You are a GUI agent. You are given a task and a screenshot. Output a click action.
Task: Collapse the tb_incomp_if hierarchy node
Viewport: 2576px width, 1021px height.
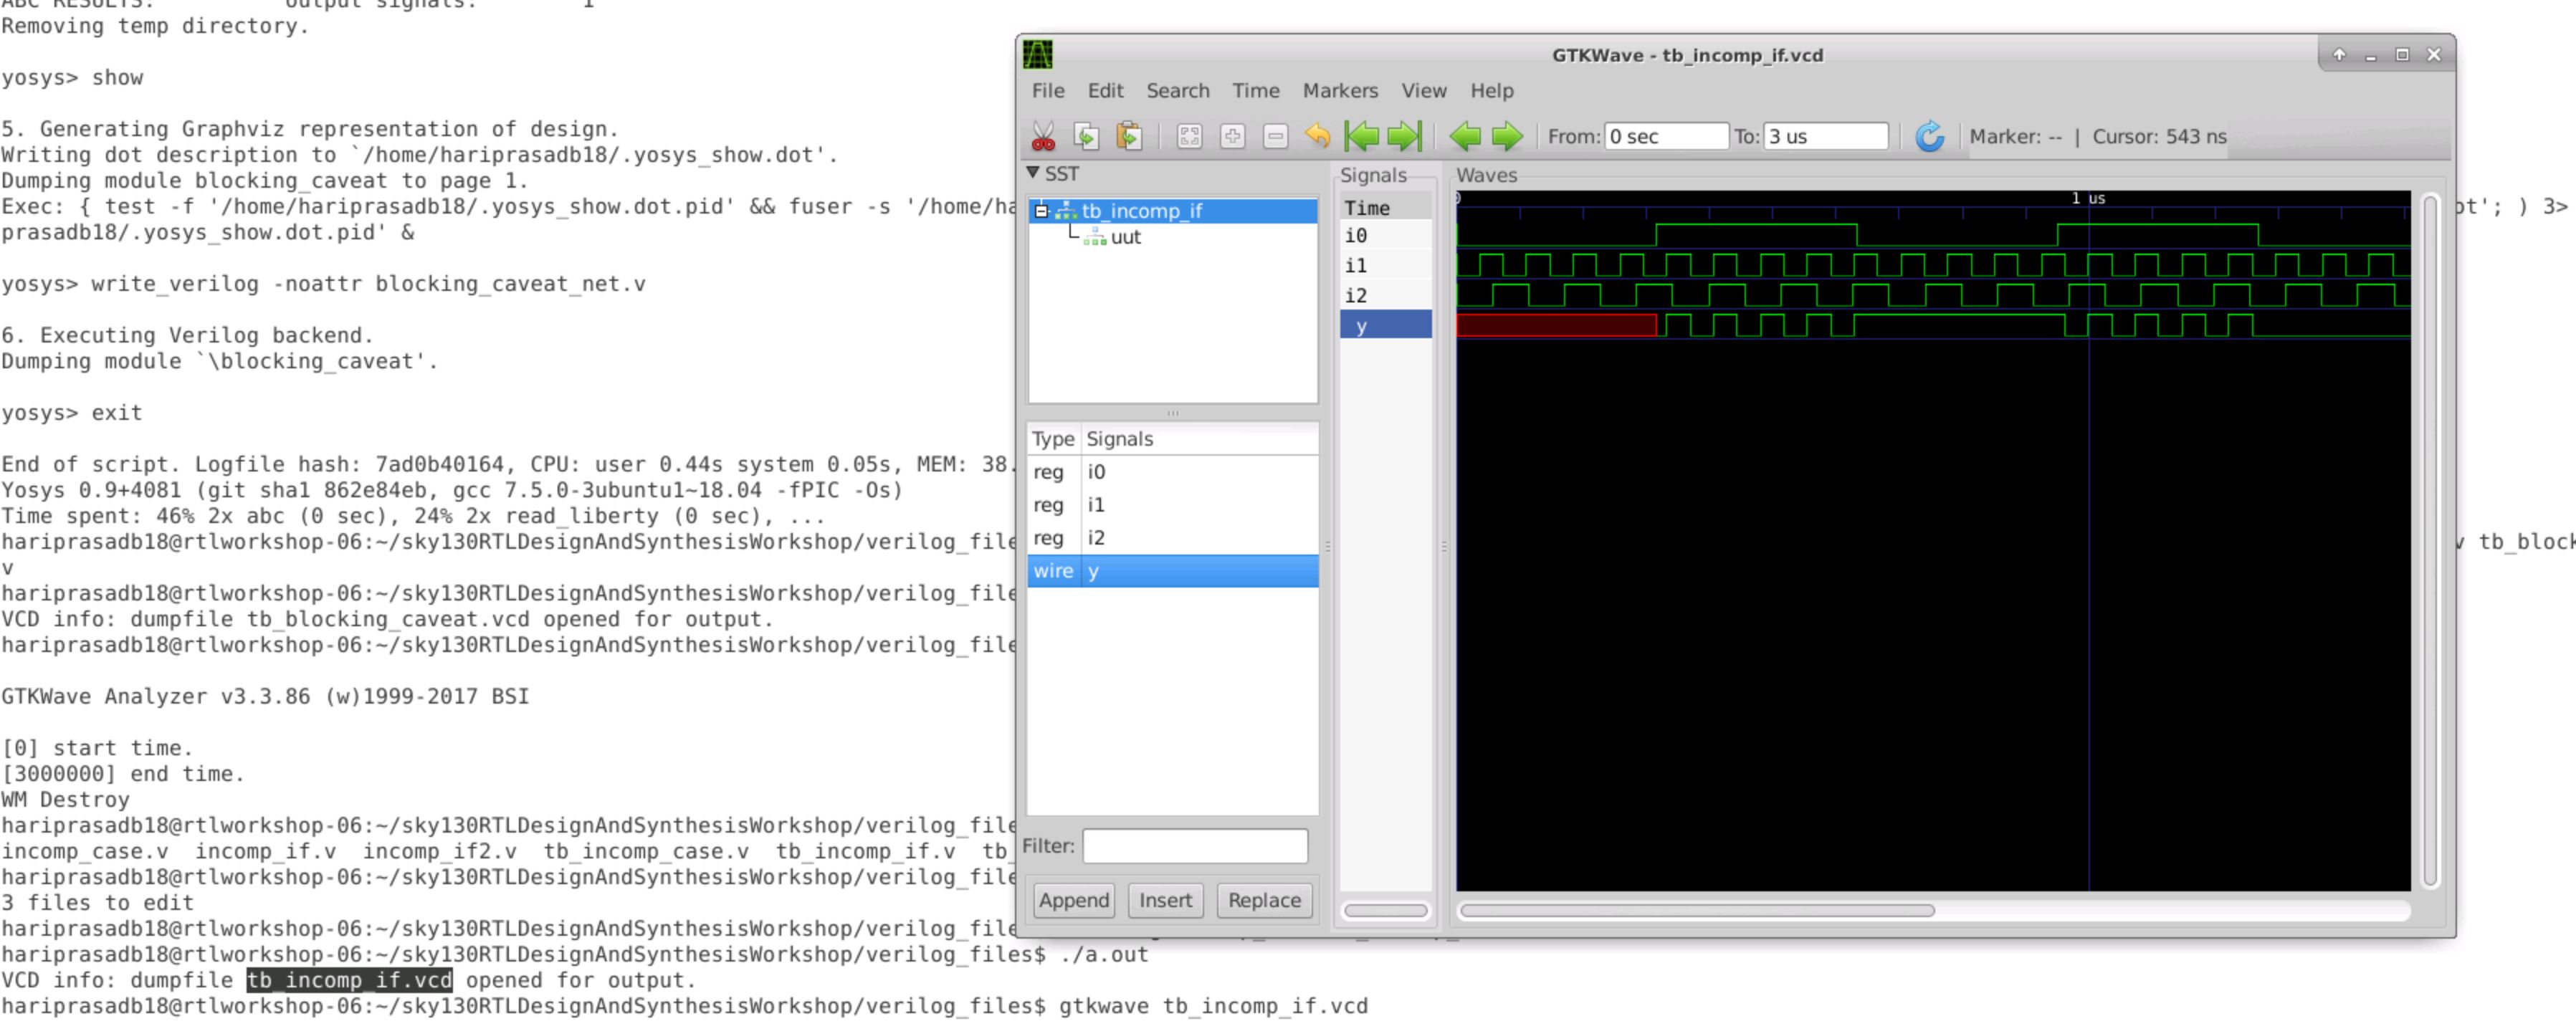coord(1042,211)
